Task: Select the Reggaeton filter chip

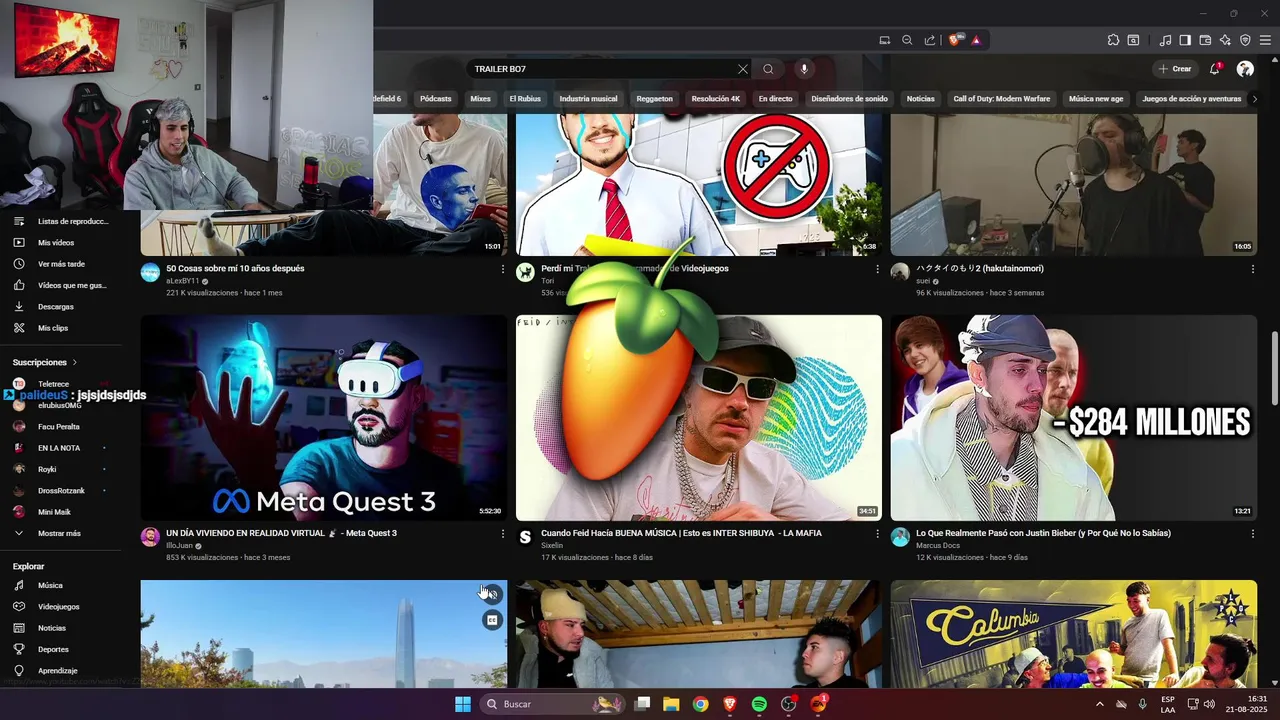Action: pos(655,99)
